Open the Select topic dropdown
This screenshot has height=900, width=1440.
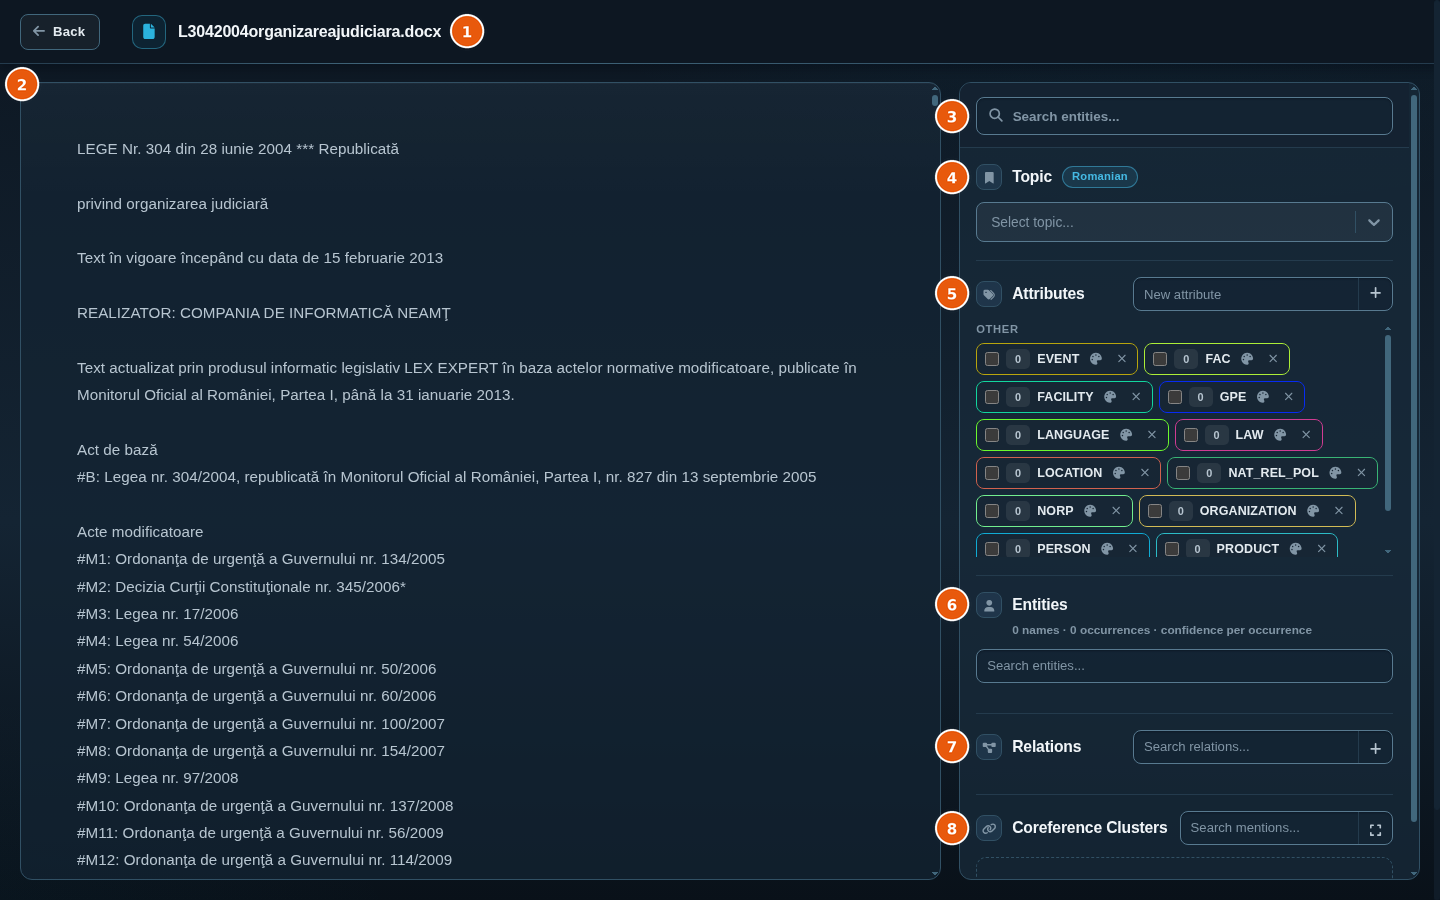coord(1184,222)
